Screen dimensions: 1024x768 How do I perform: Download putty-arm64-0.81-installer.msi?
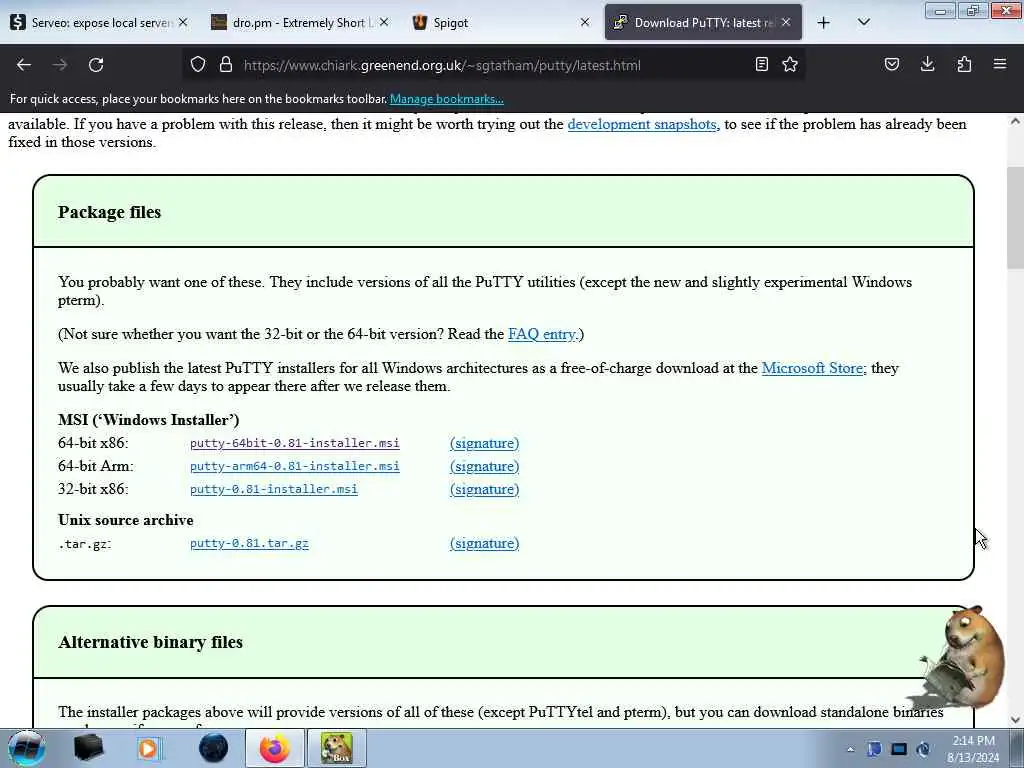pyautogui.click(x=295, y=466)
